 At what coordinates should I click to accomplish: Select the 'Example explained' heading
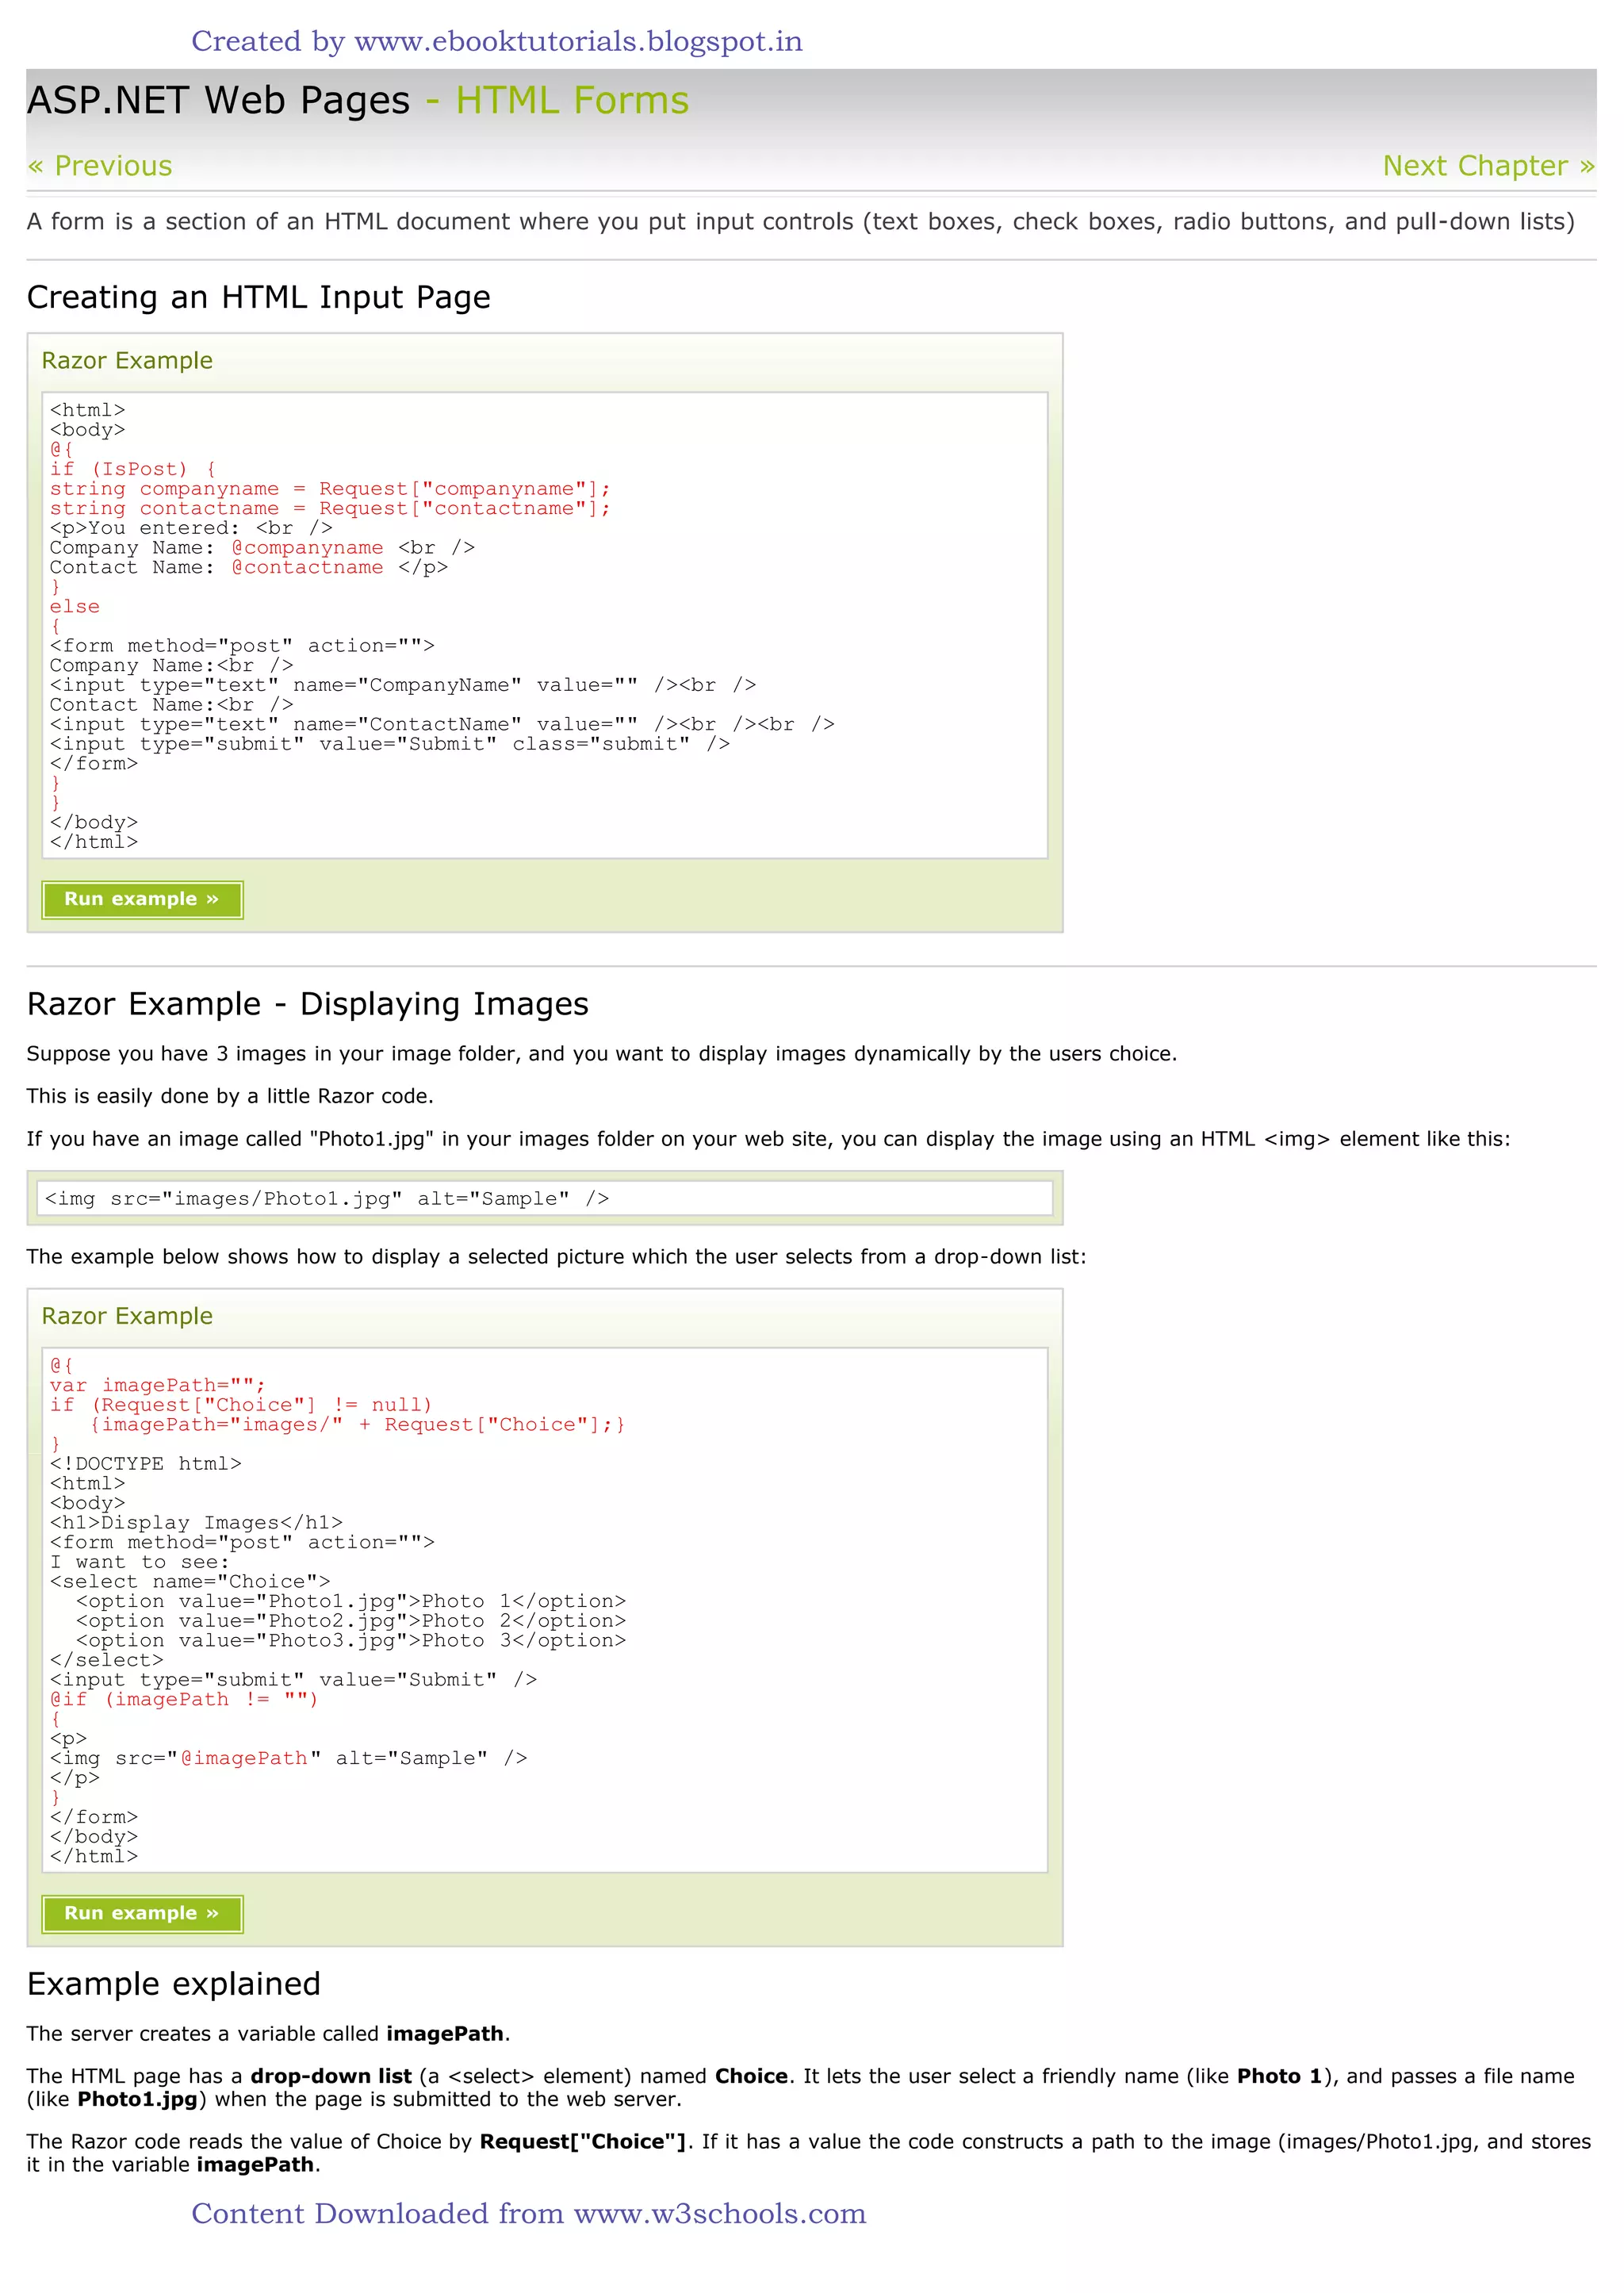click(174, 1984)
